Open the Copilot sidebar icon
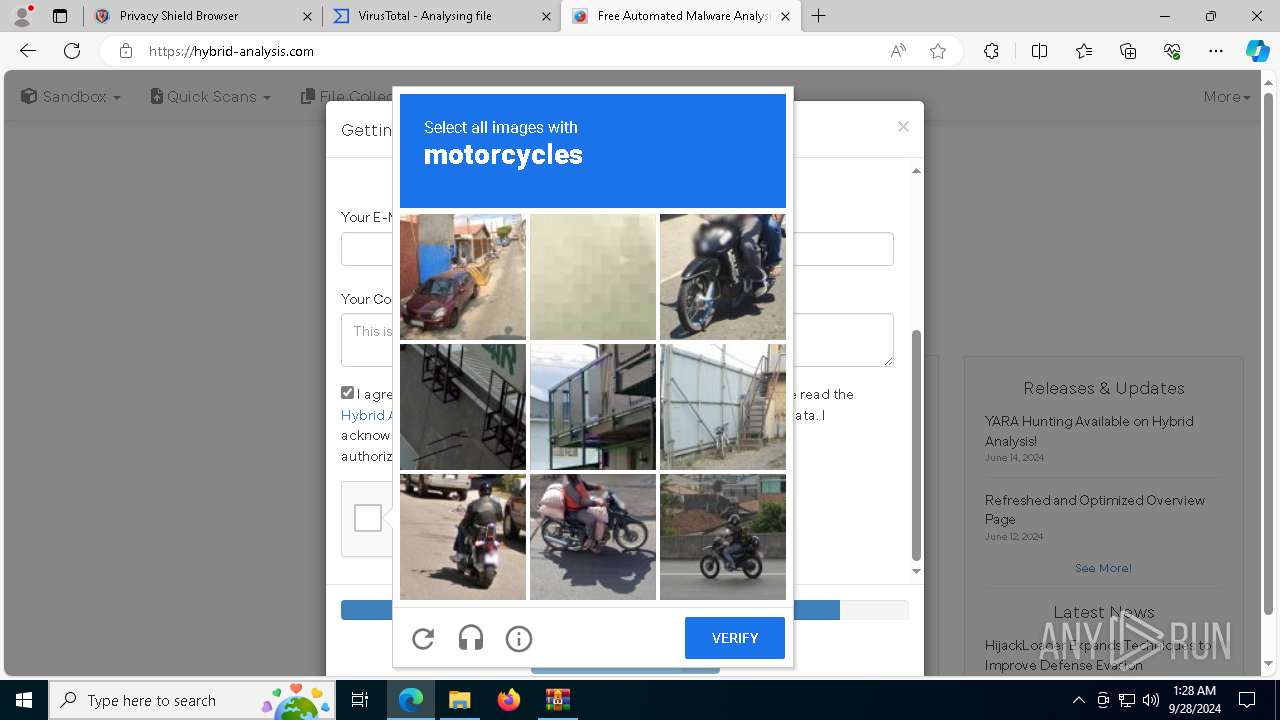 [1257, 51]
